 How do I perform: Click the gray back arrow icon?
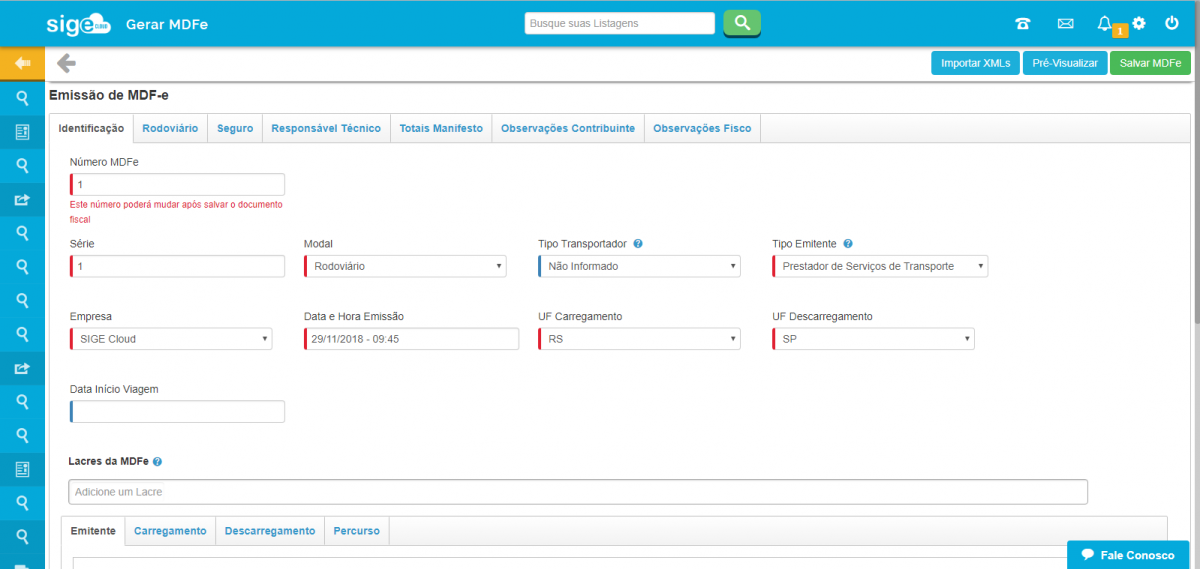[66, 64]
